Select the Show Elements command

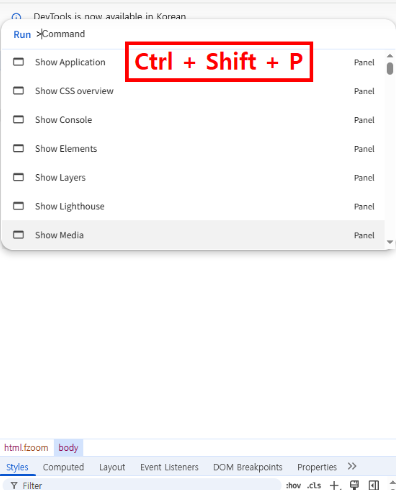[x=193, y=149]
